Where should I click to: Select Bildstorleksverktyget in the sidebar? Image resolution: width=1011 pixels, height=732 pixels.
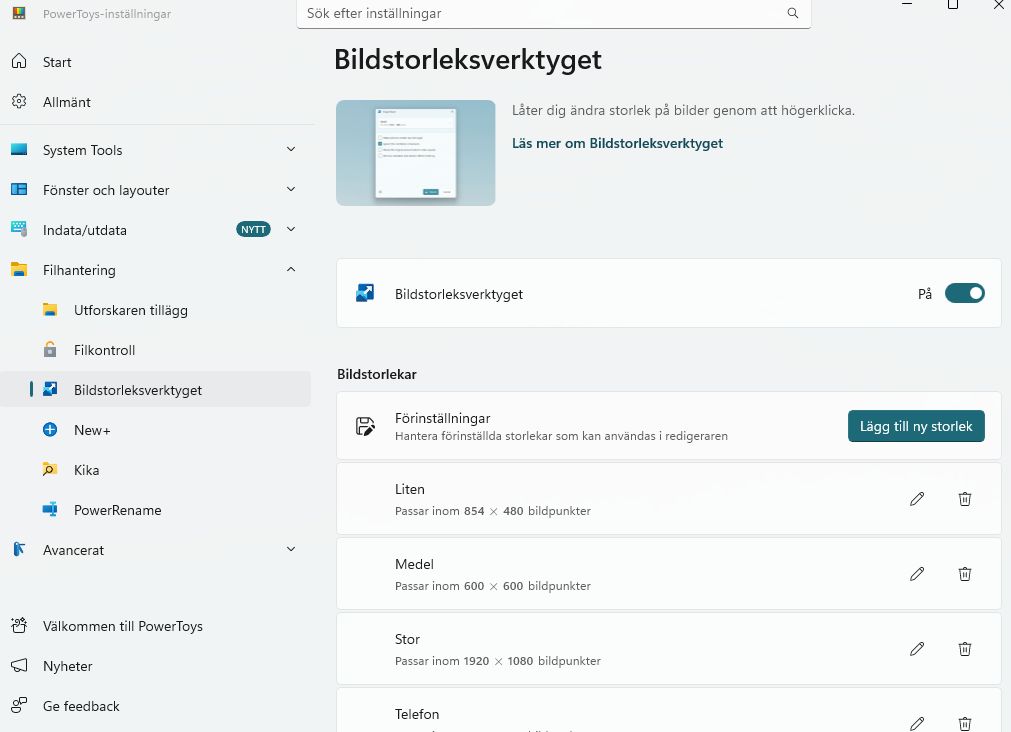(x=155, y=390)
